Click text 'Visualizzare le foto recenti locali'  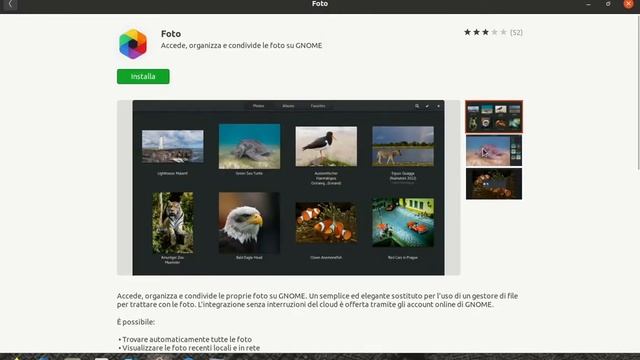coord(183,348)
